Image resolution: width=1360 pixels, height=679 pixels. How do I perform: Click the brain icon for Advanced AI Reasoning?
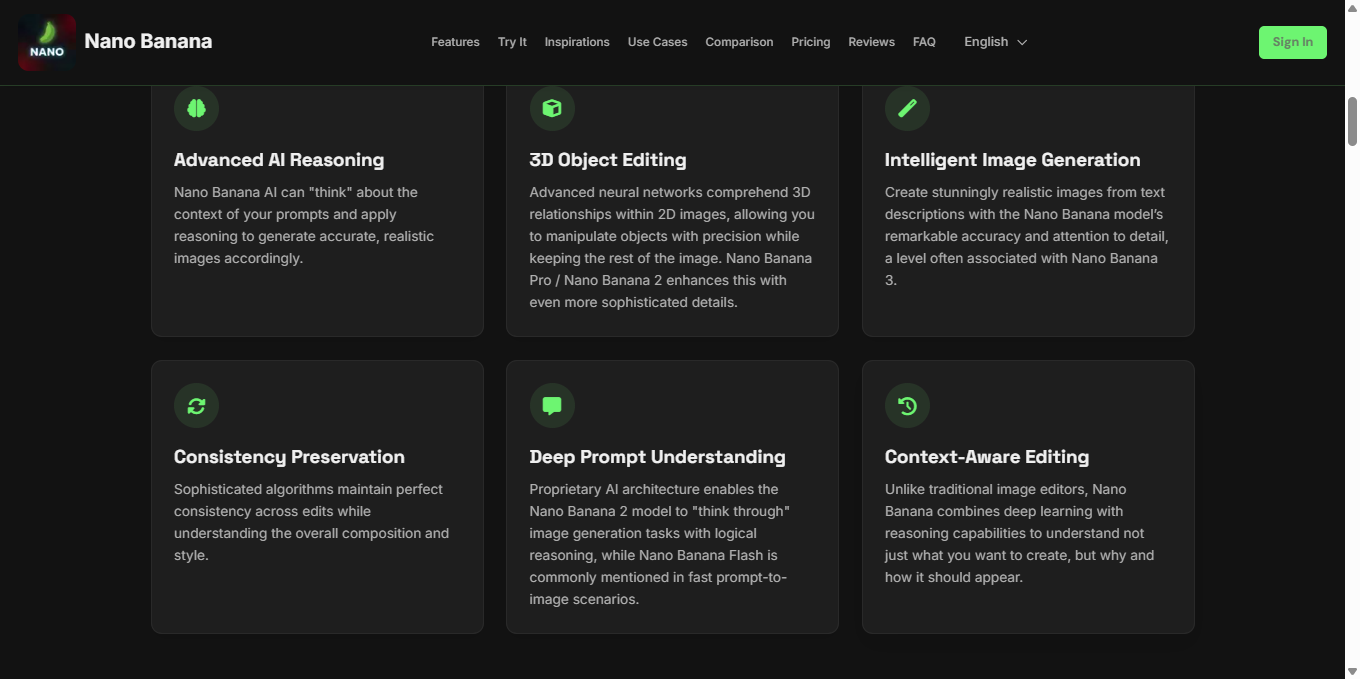tap(196, 109)
